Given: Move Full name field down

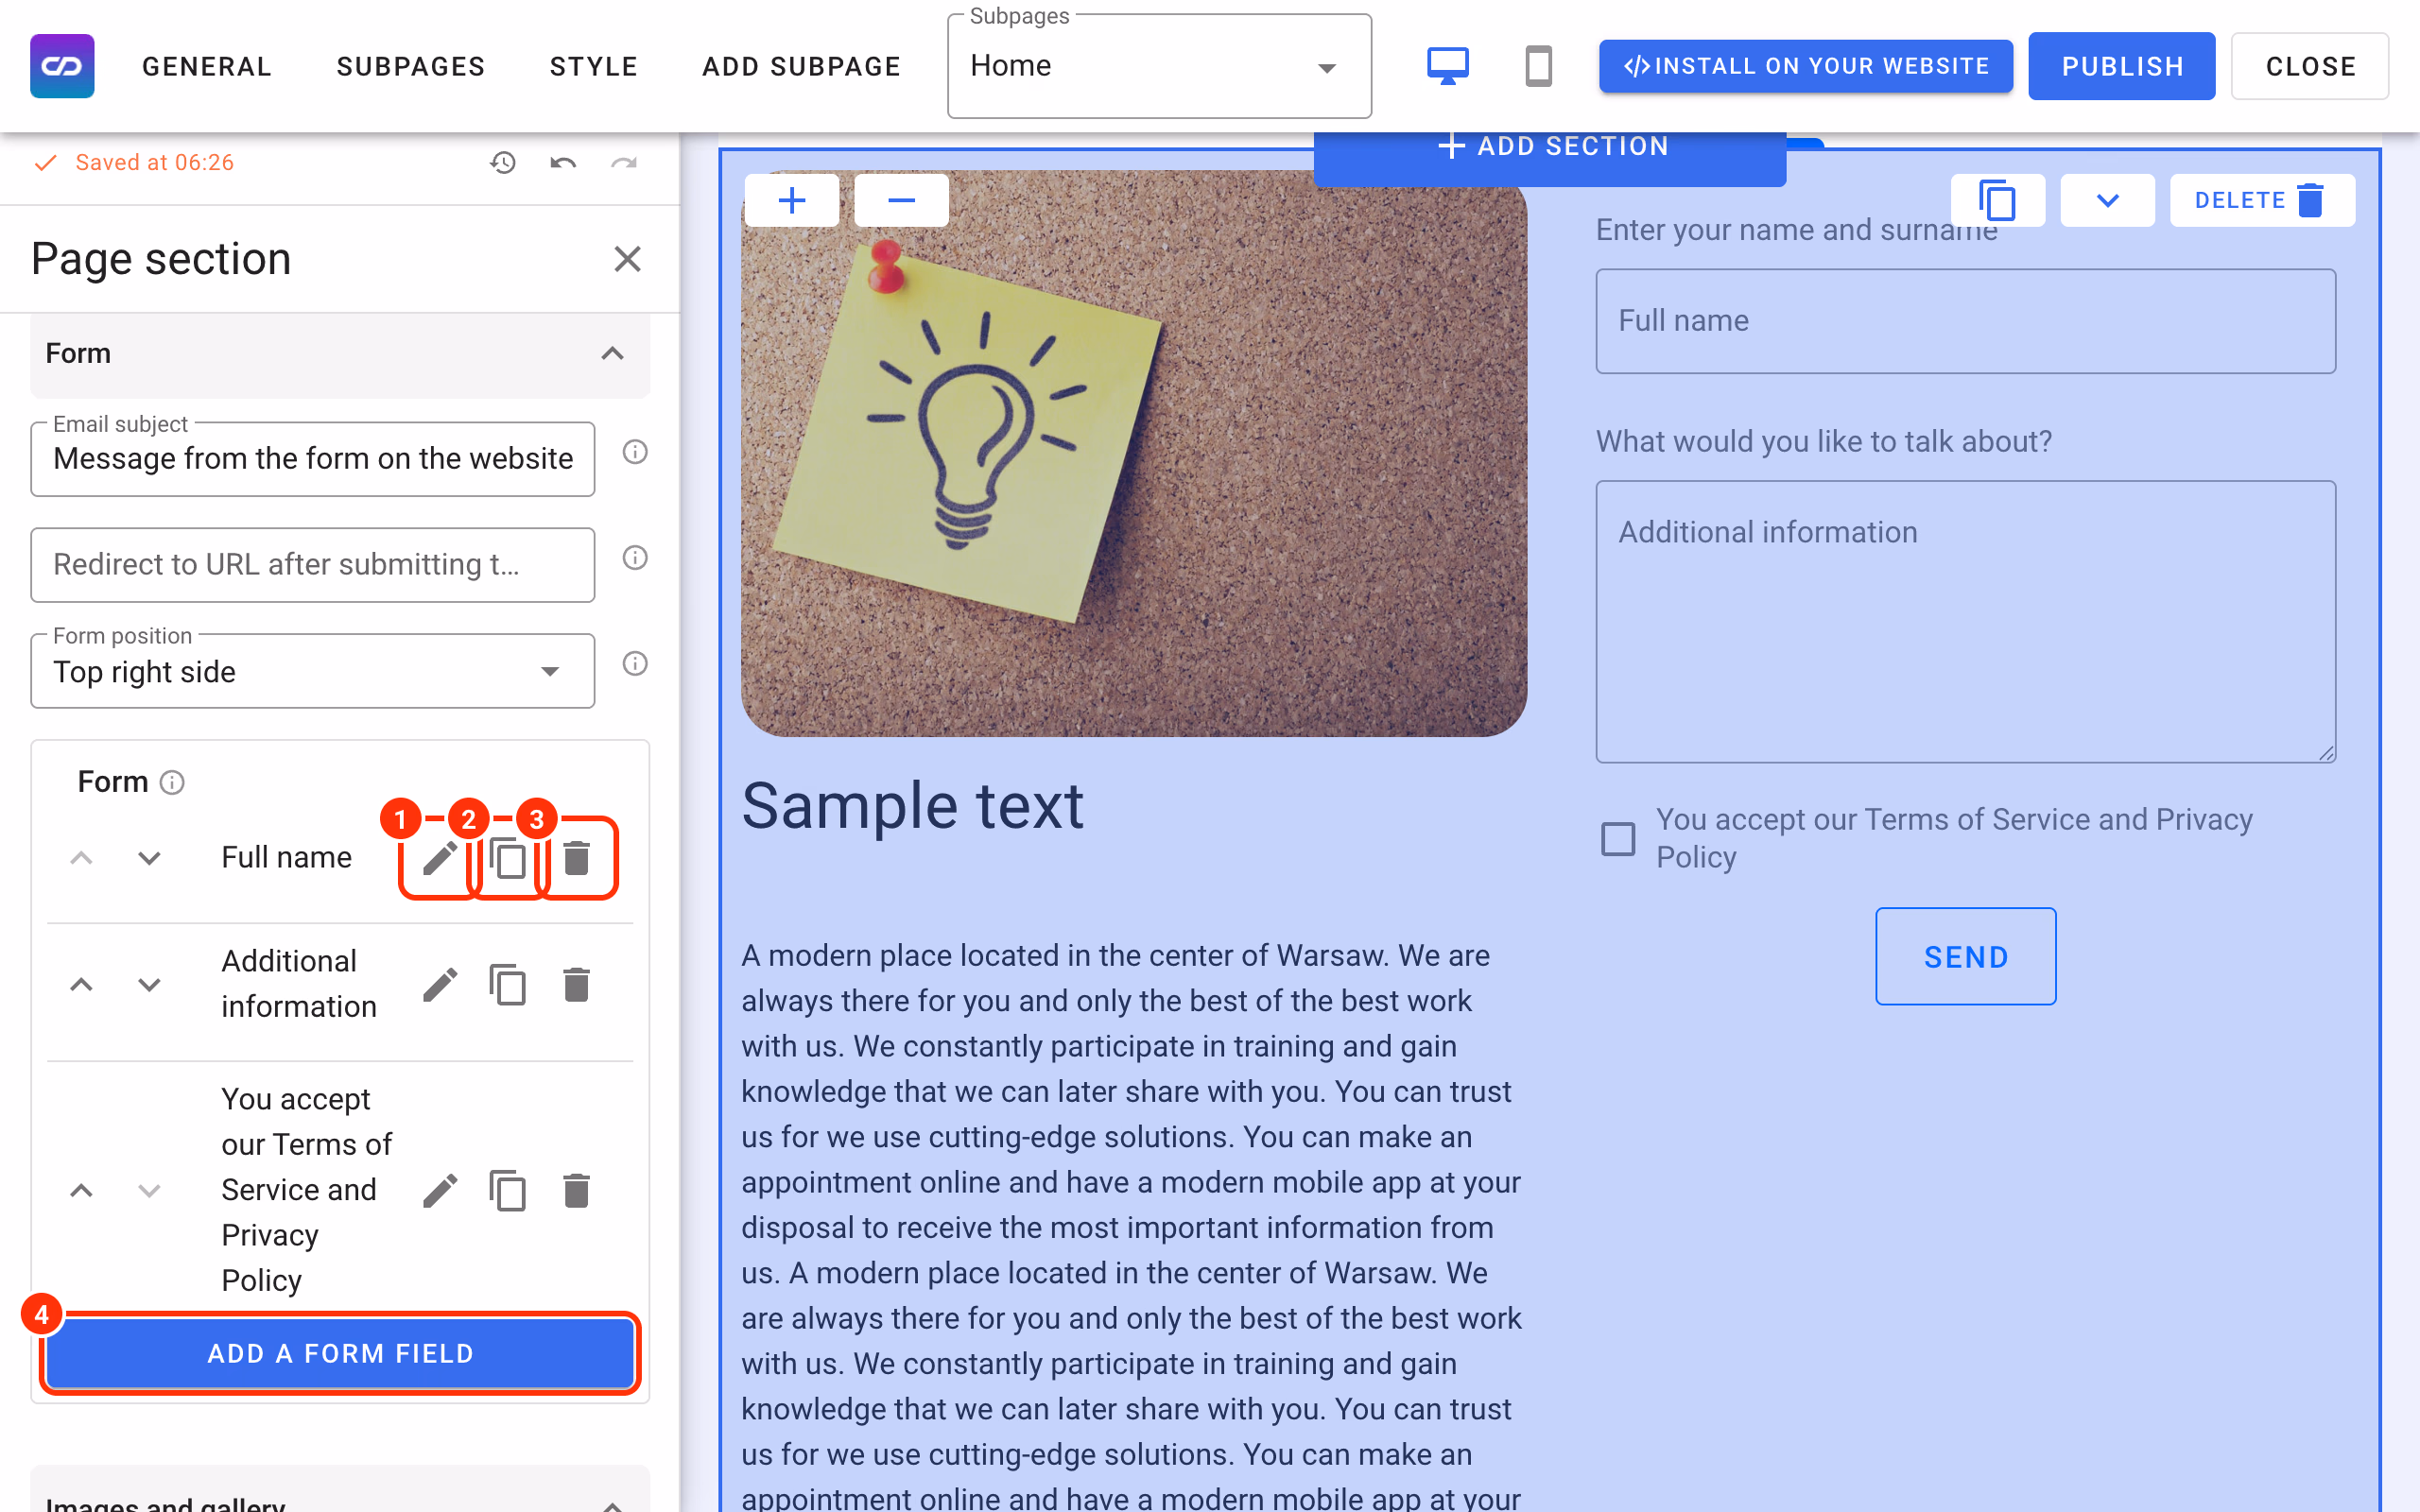Looking at the screenshot, I should coord(149,858).
